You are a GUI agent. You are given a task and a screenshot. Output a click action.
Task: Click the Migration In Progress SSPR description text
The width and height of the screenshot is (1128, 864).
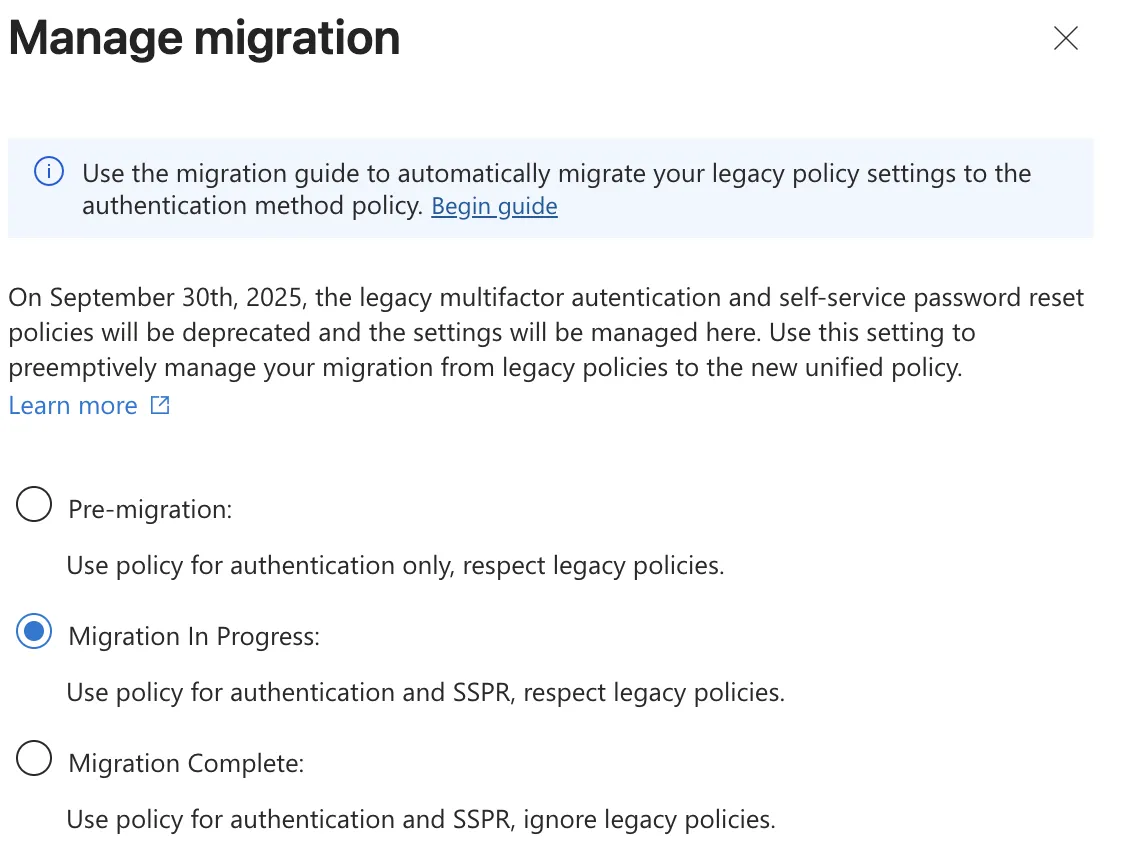pyautogui.click(x=425, y=692)
